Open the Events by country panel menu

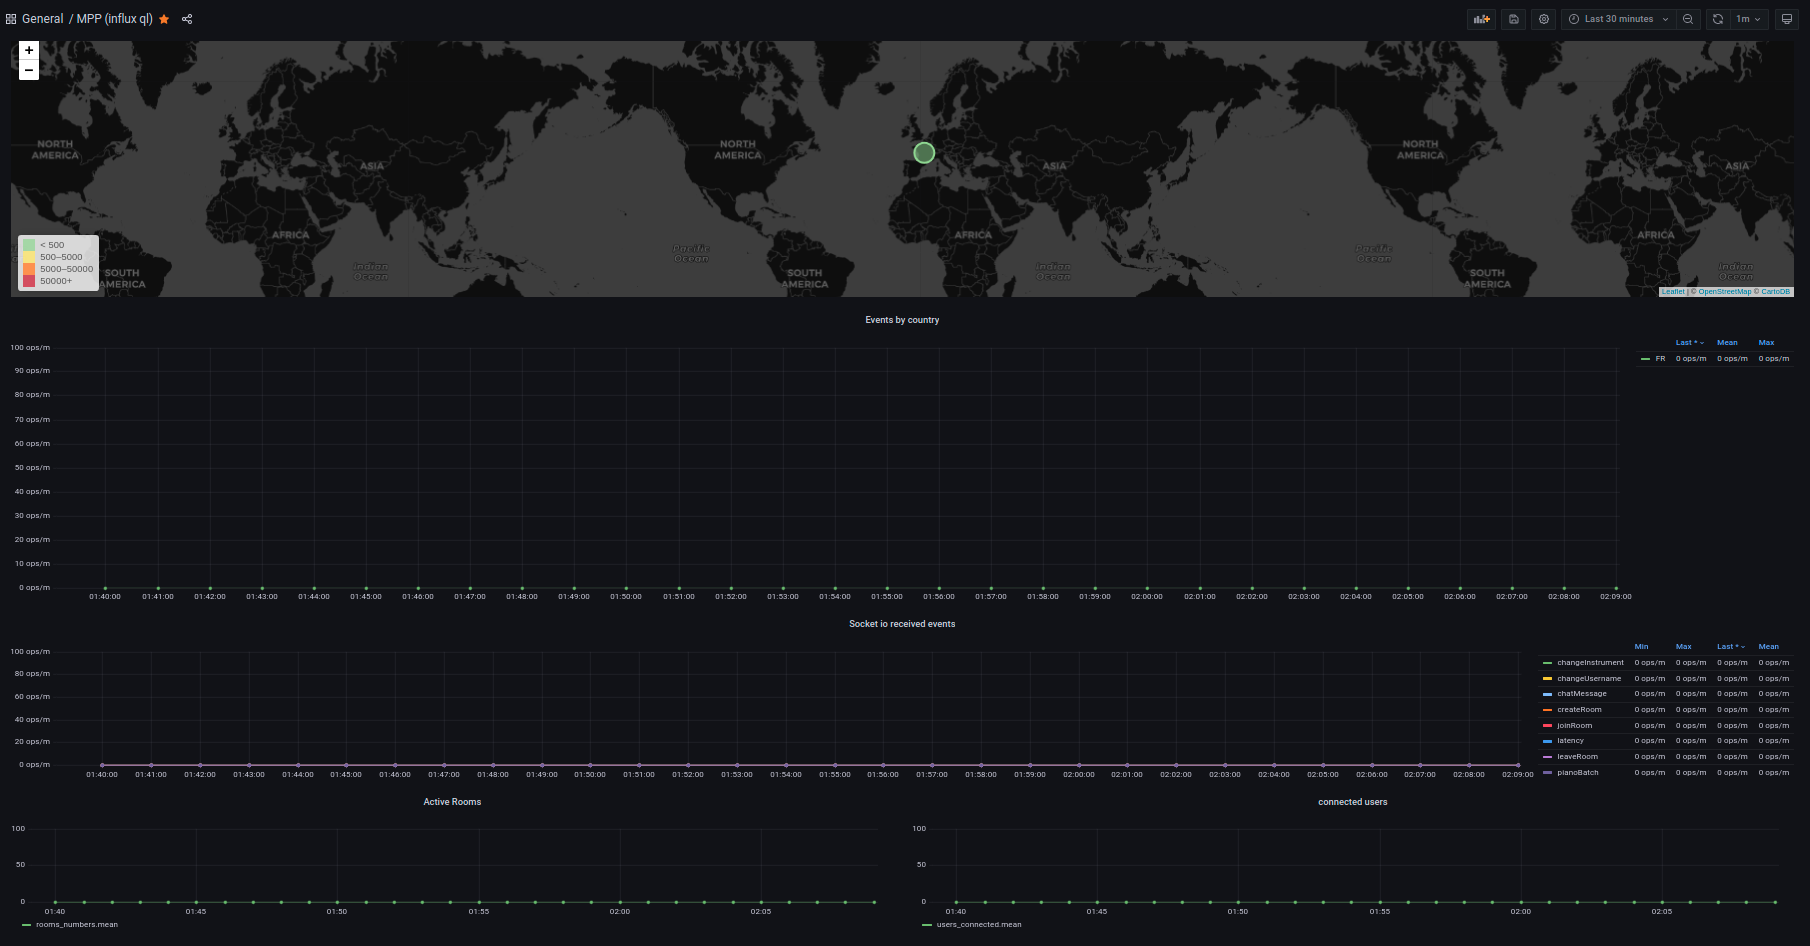point(902,320)
